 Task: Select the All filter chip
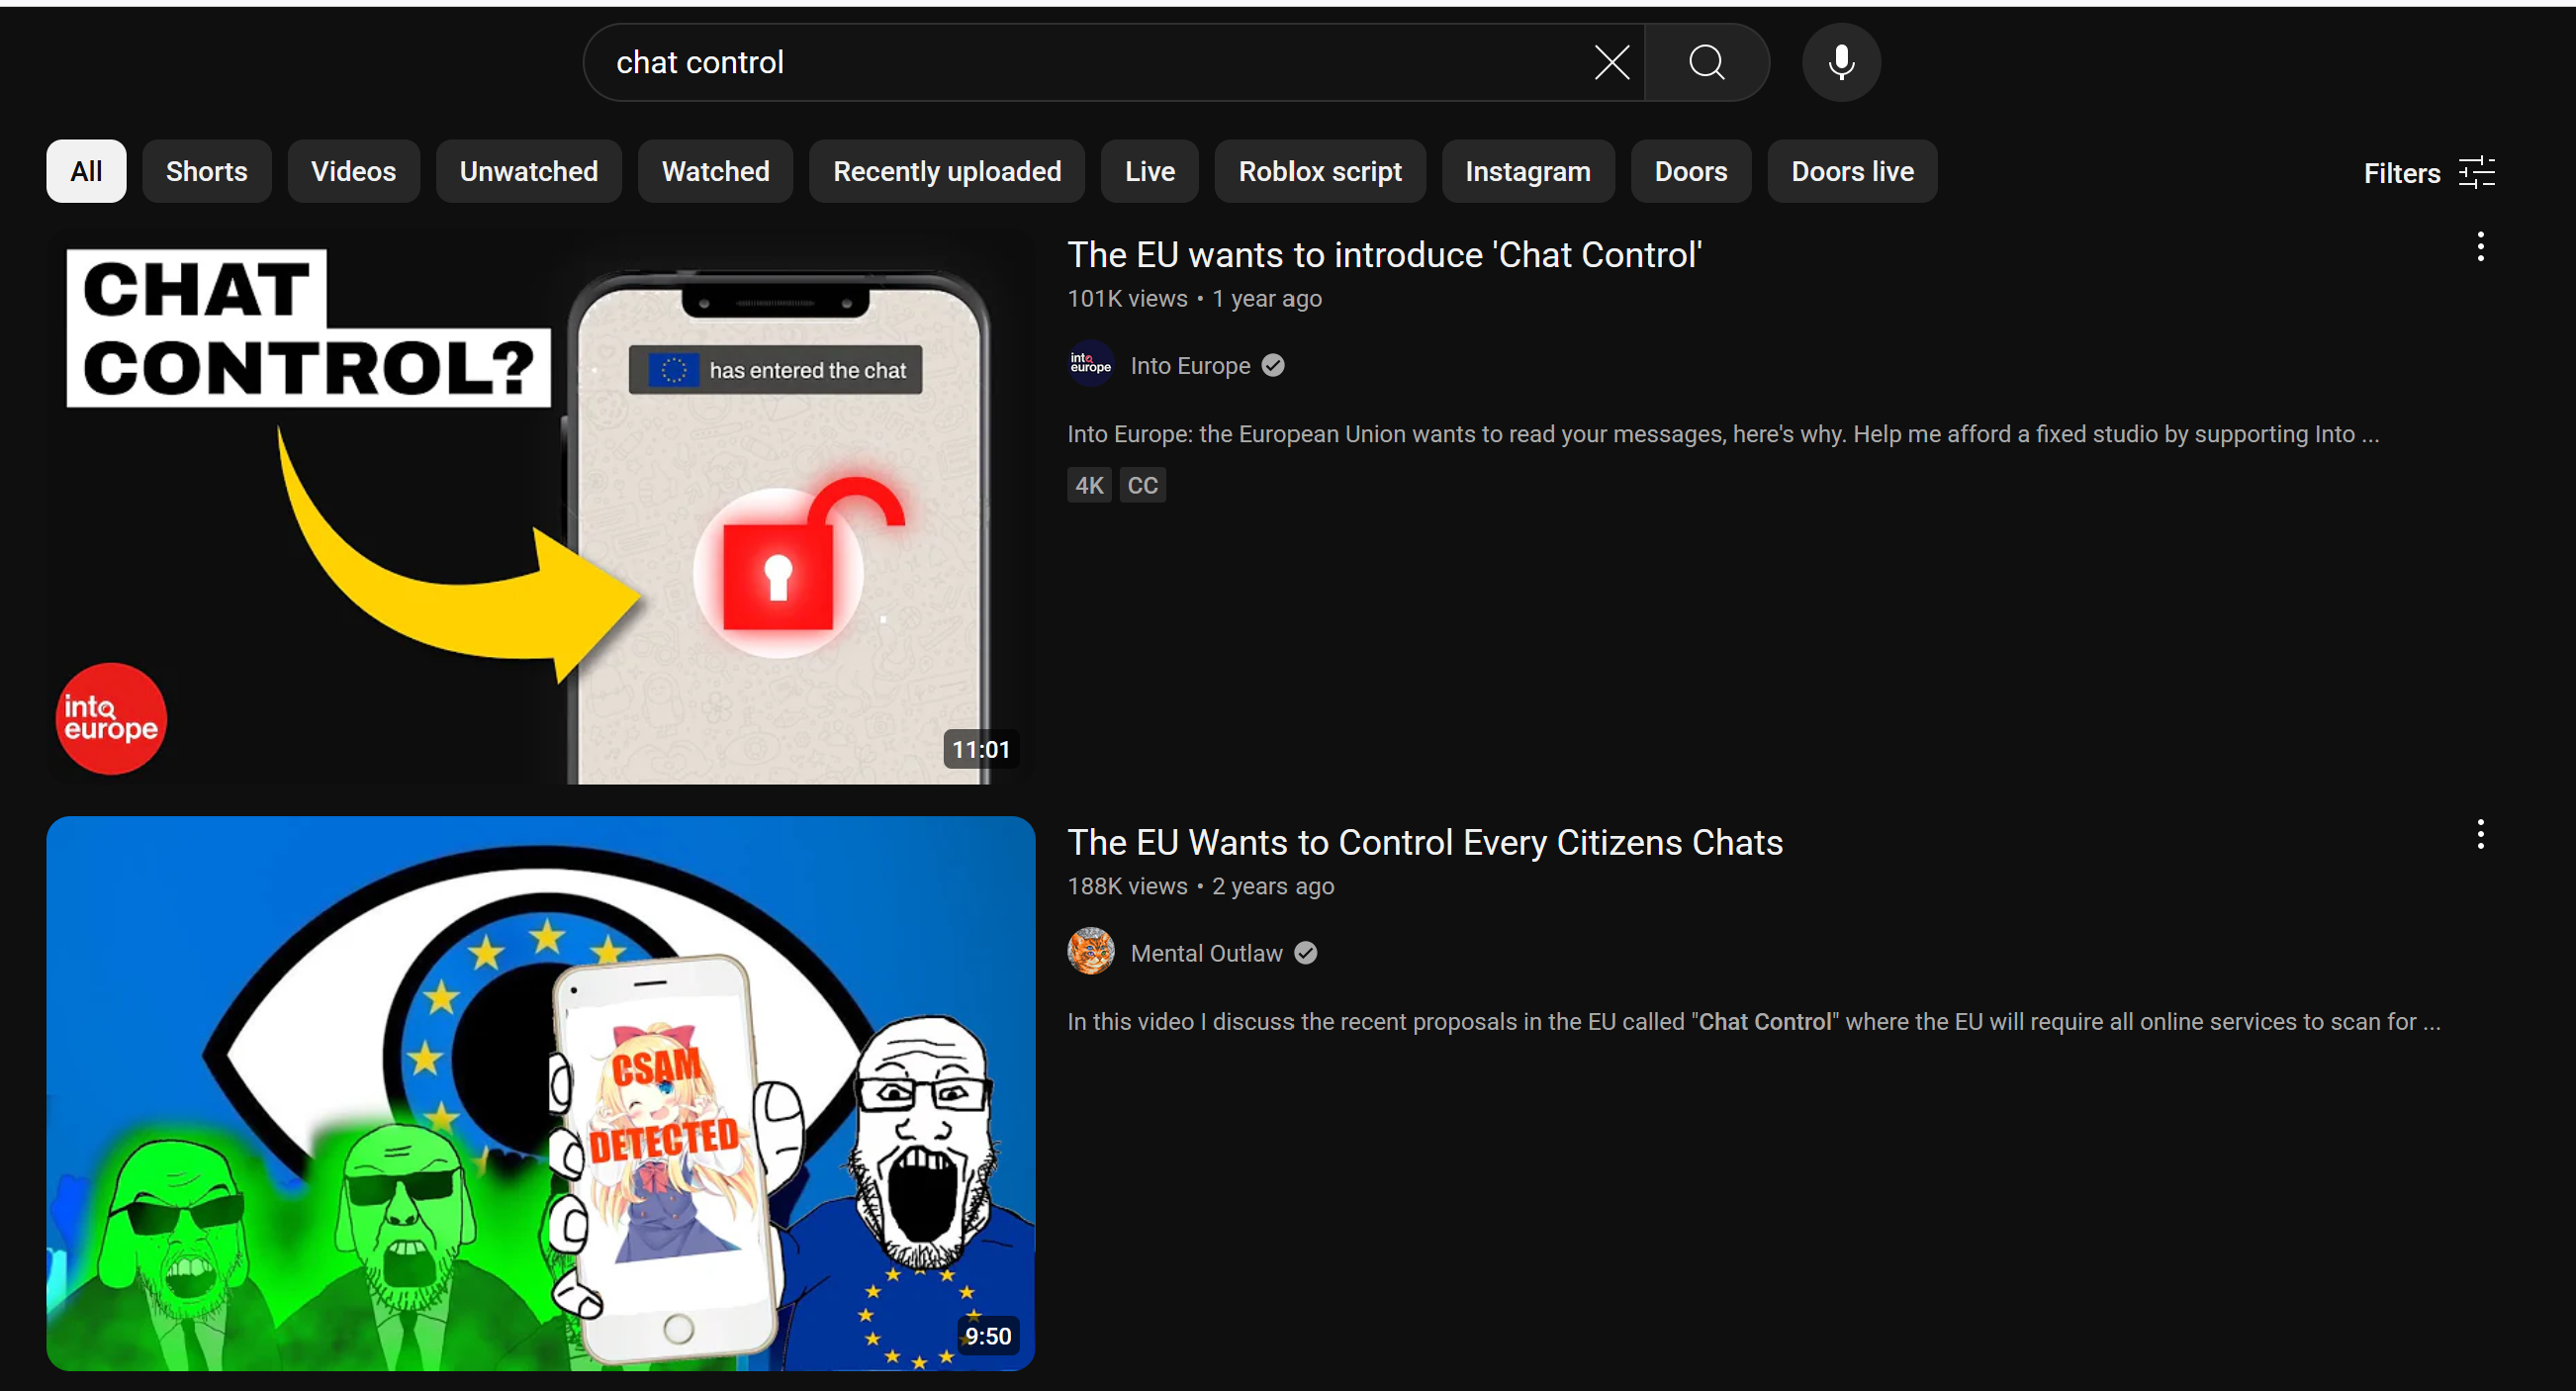pos(86,171)
